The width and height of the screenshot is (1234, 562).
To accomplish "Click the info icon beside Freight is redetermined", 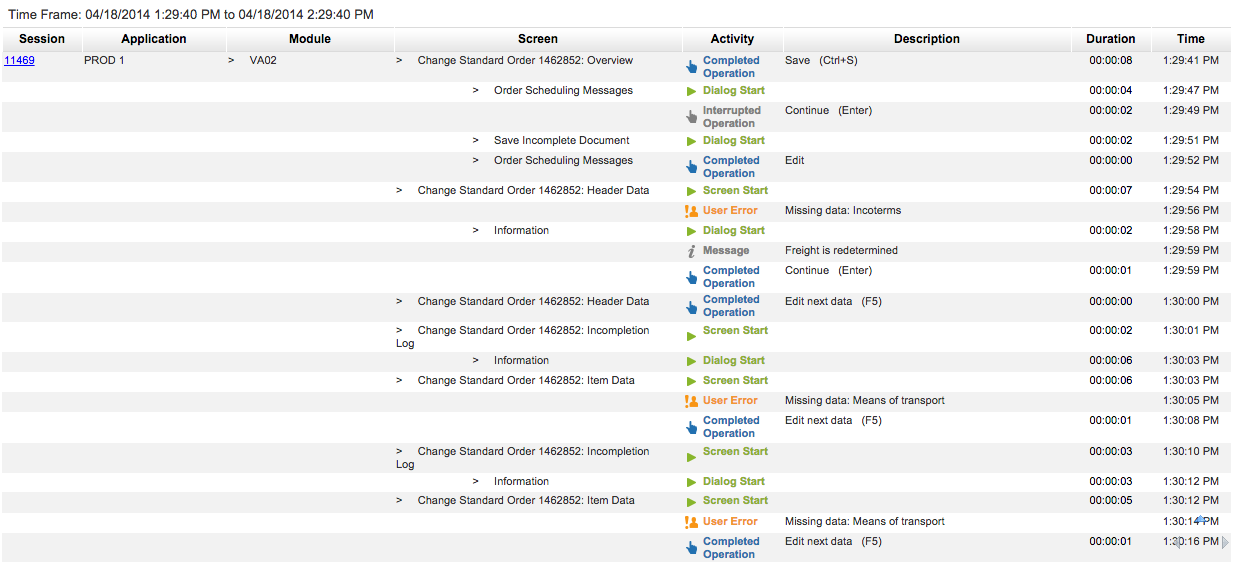I will (x=691, y=251).
